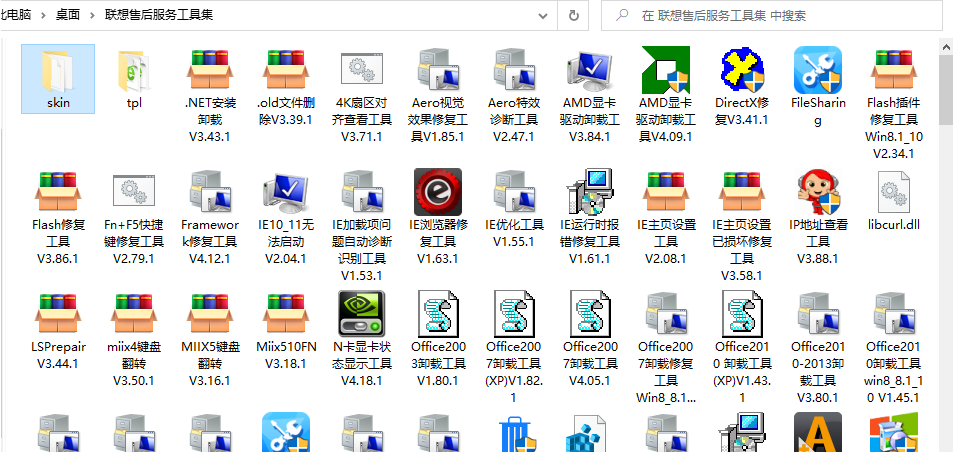Screen dimensions: 953x452
Task: Select LSPrepair V3.44.1 archive icon
Action: coord(58,314)
